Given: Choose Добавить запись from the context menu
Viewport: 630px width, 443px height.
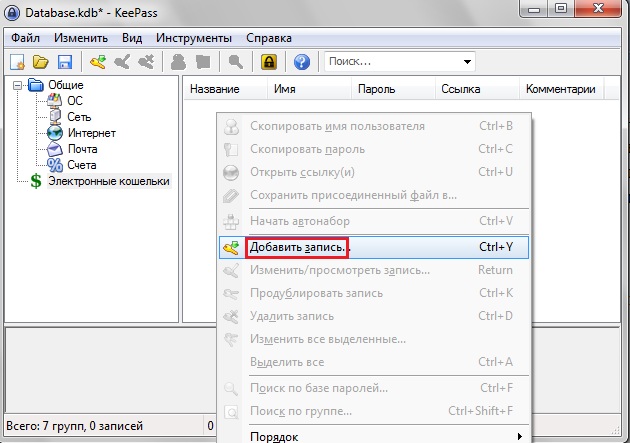Looking at the screenshot, I should [298, 246].
